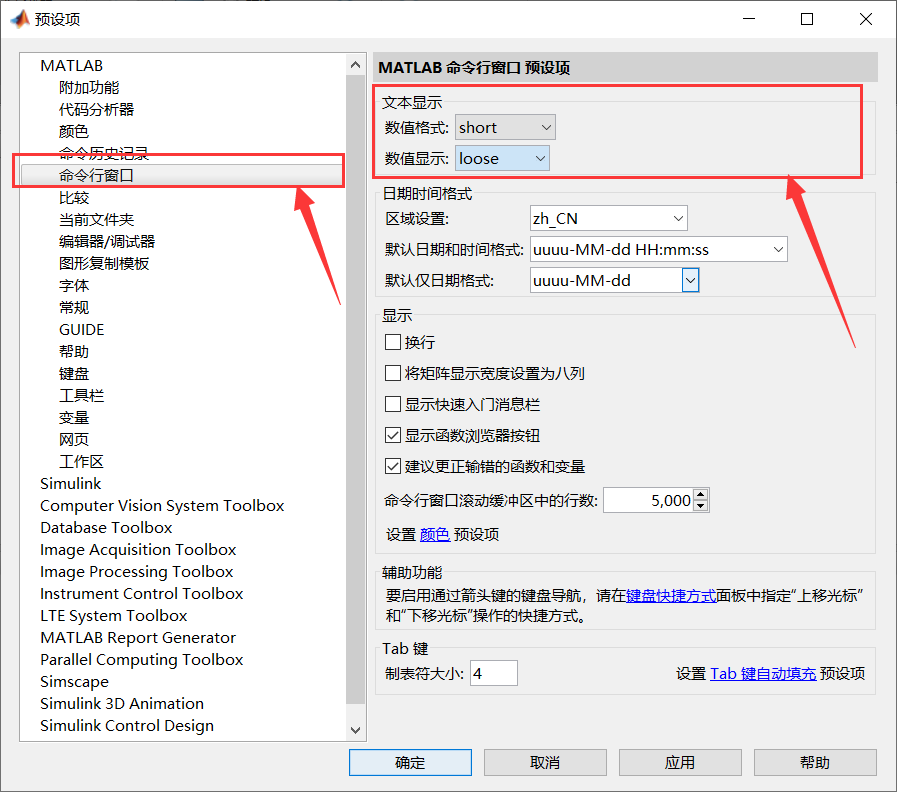Select 网页 in preferences tree

coord(74,439)
